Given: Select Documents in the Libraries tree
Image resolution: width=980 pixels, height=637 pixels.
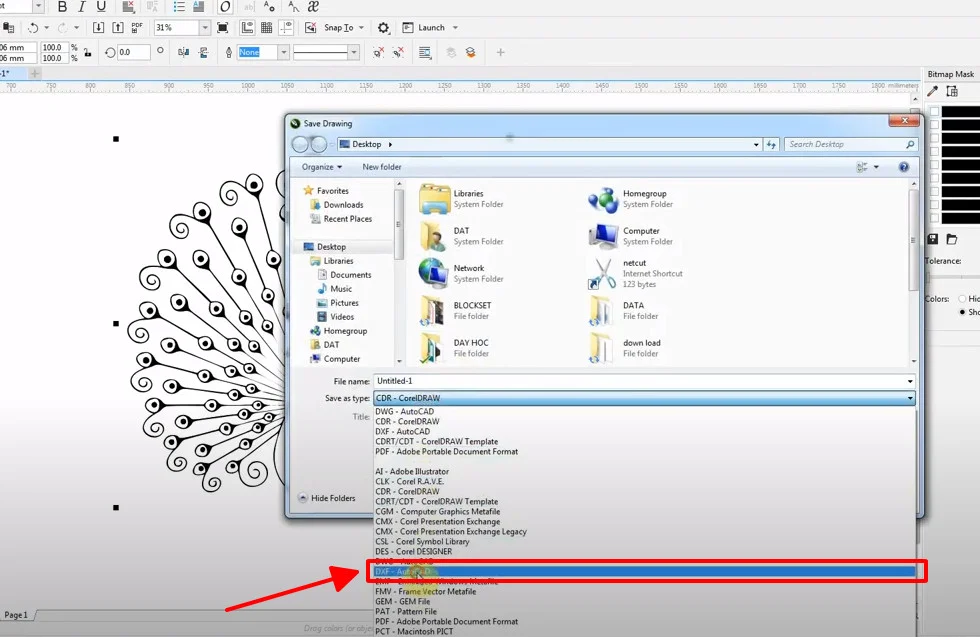Looking at the screenshot, I should [x=344, y=275].
